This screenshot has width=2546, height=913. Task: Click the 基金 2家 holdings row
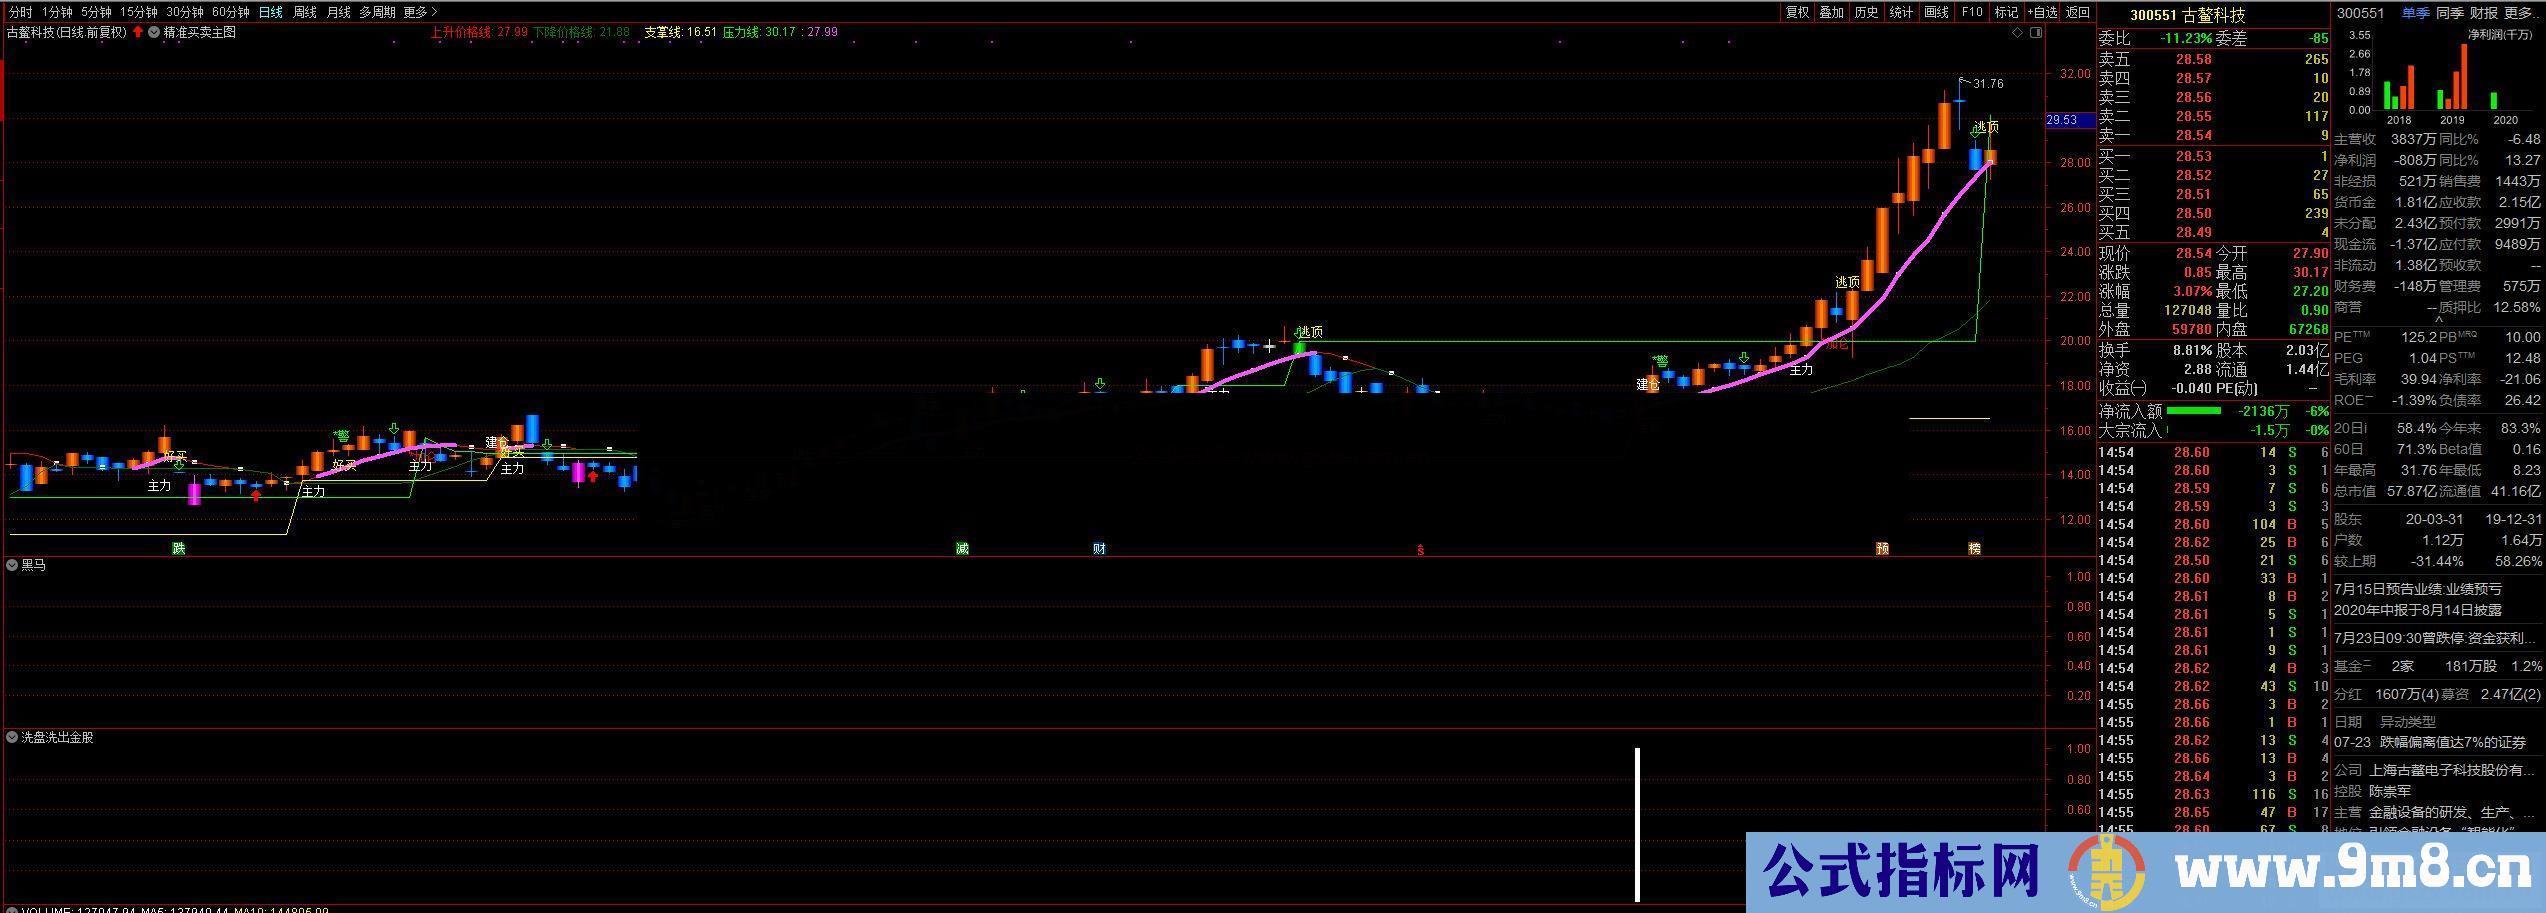click(2437, 666)
